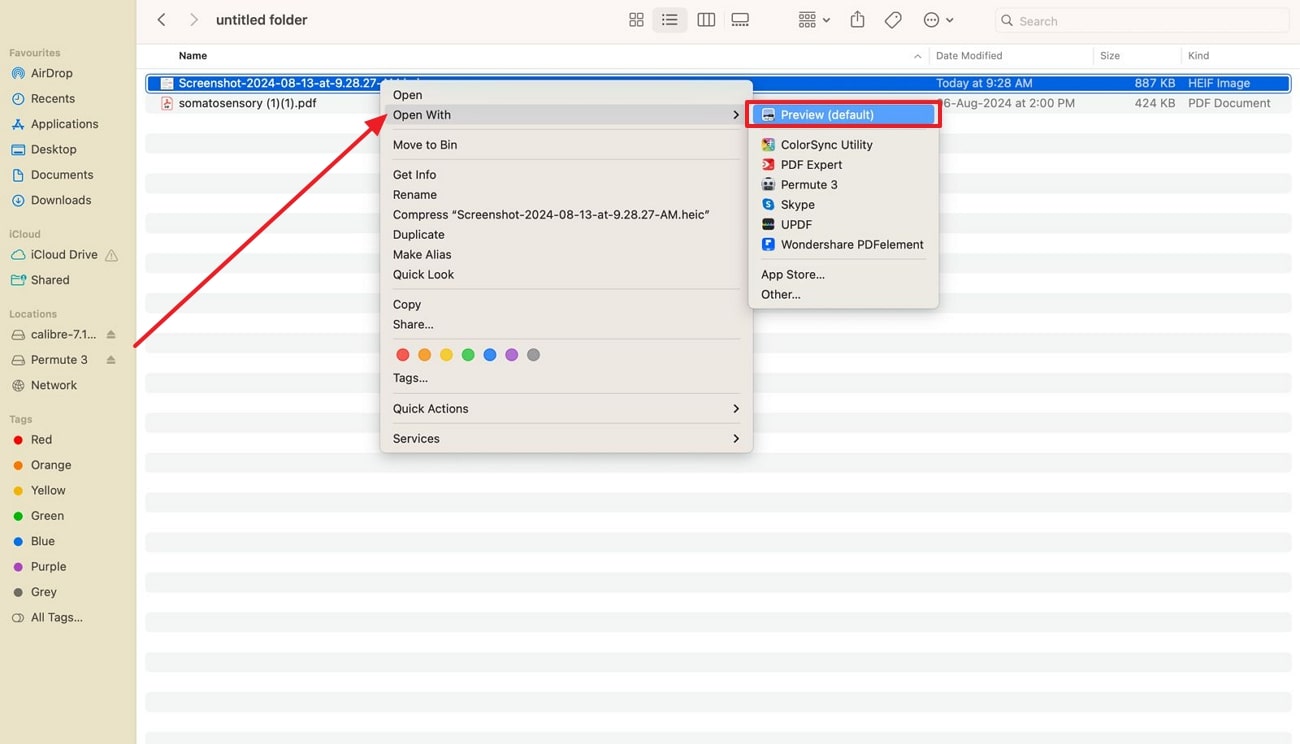Expand the Services submenu
The width and height of the screenshot is (1300, 744).
pyautogui.click(x=566, y=439)
